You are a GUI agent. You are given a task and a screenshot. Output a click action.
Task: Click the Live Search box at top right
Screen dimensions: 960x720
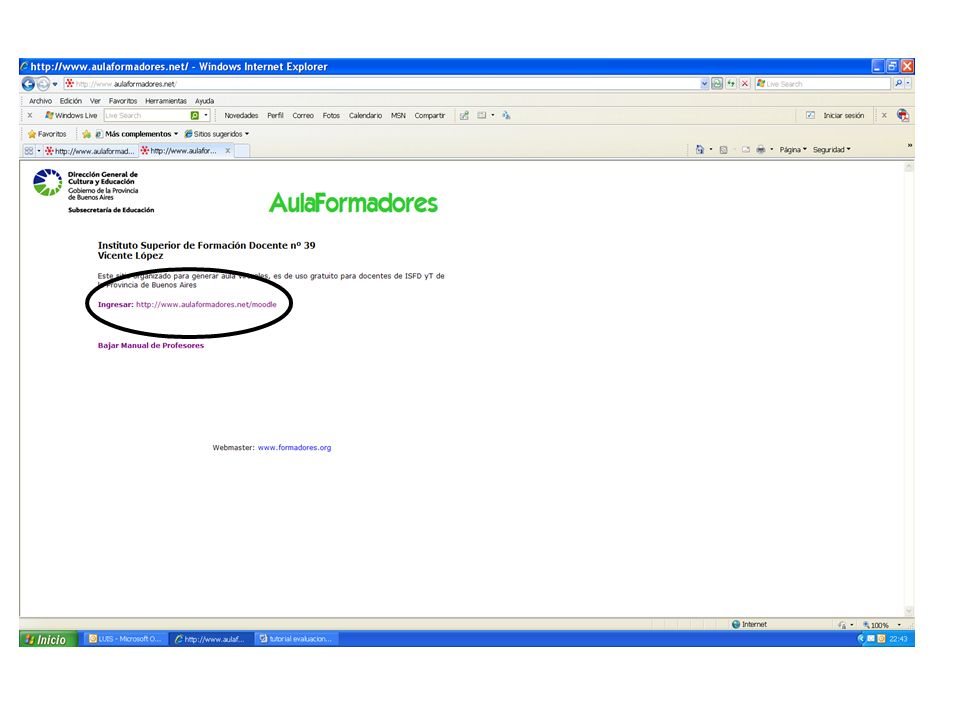[x=823, y=84]
